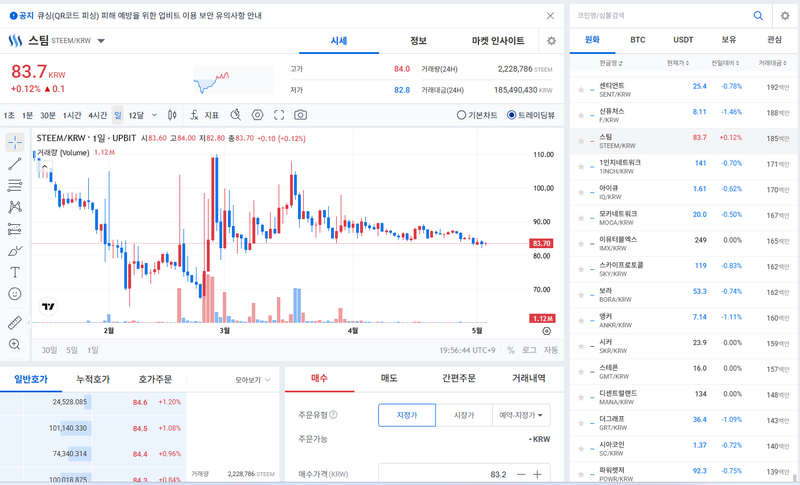Toggle 로그 scale on chart

point(529,350)
